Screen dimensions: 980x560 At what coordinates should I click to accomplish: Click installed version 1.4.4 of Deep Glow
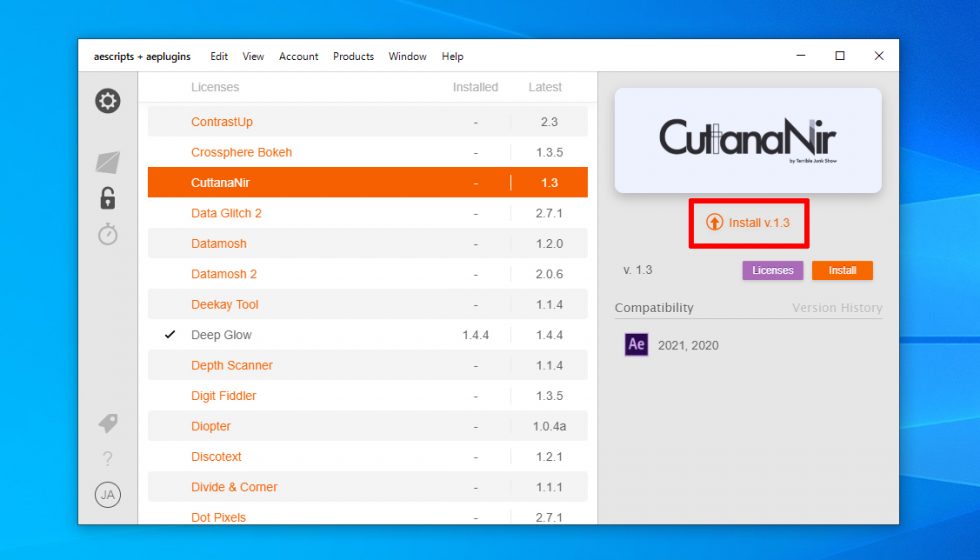(476, 335)
